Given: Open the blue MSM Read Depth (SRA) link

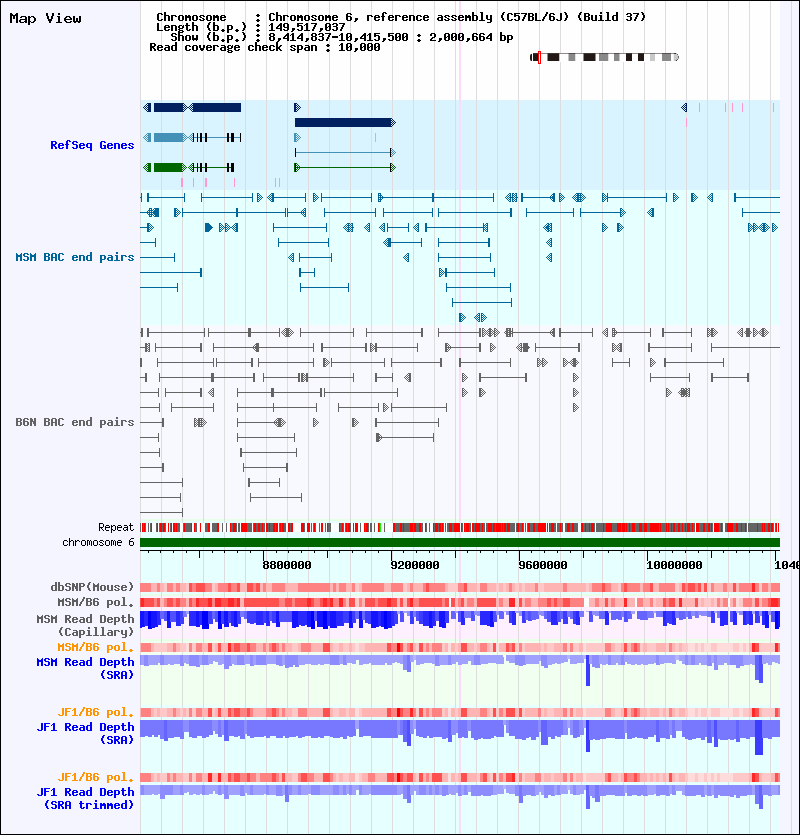Looking at the screenshot, I should pos(85,668).
